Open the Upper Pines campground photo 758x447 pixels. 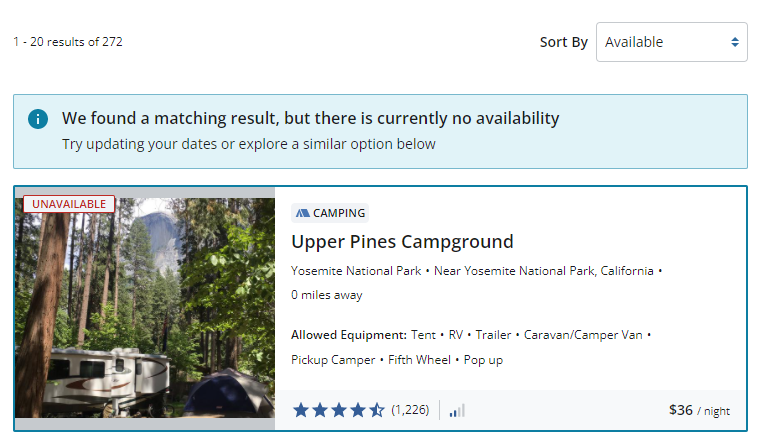[145, 310]
